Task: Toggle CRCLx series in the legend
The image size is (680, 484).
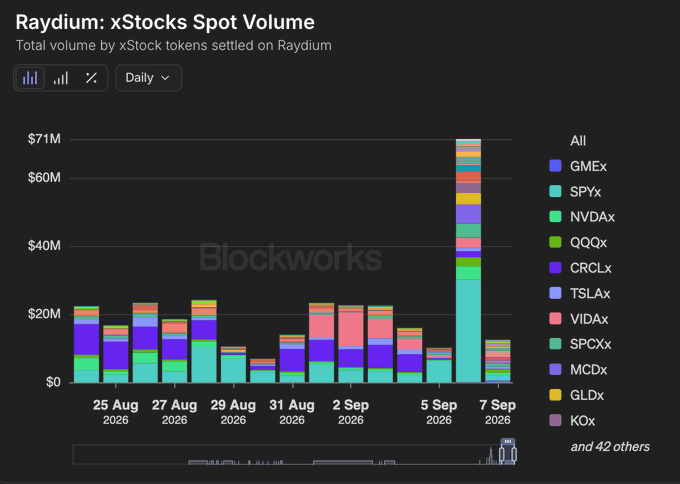Action: tap(580, 268)
